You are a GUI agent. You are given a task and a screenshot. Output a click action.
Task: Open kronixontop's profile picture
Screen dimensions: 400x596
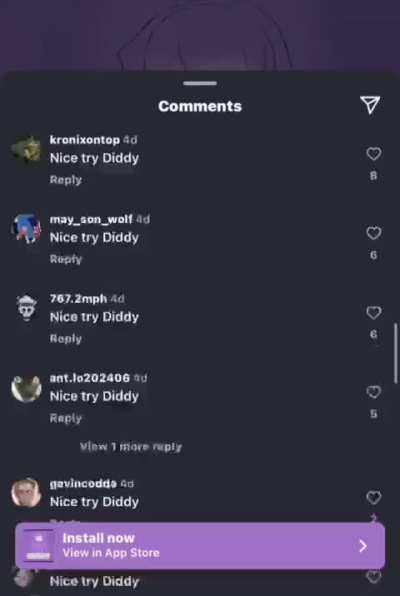pyautogui.click(x=26, y=149)
